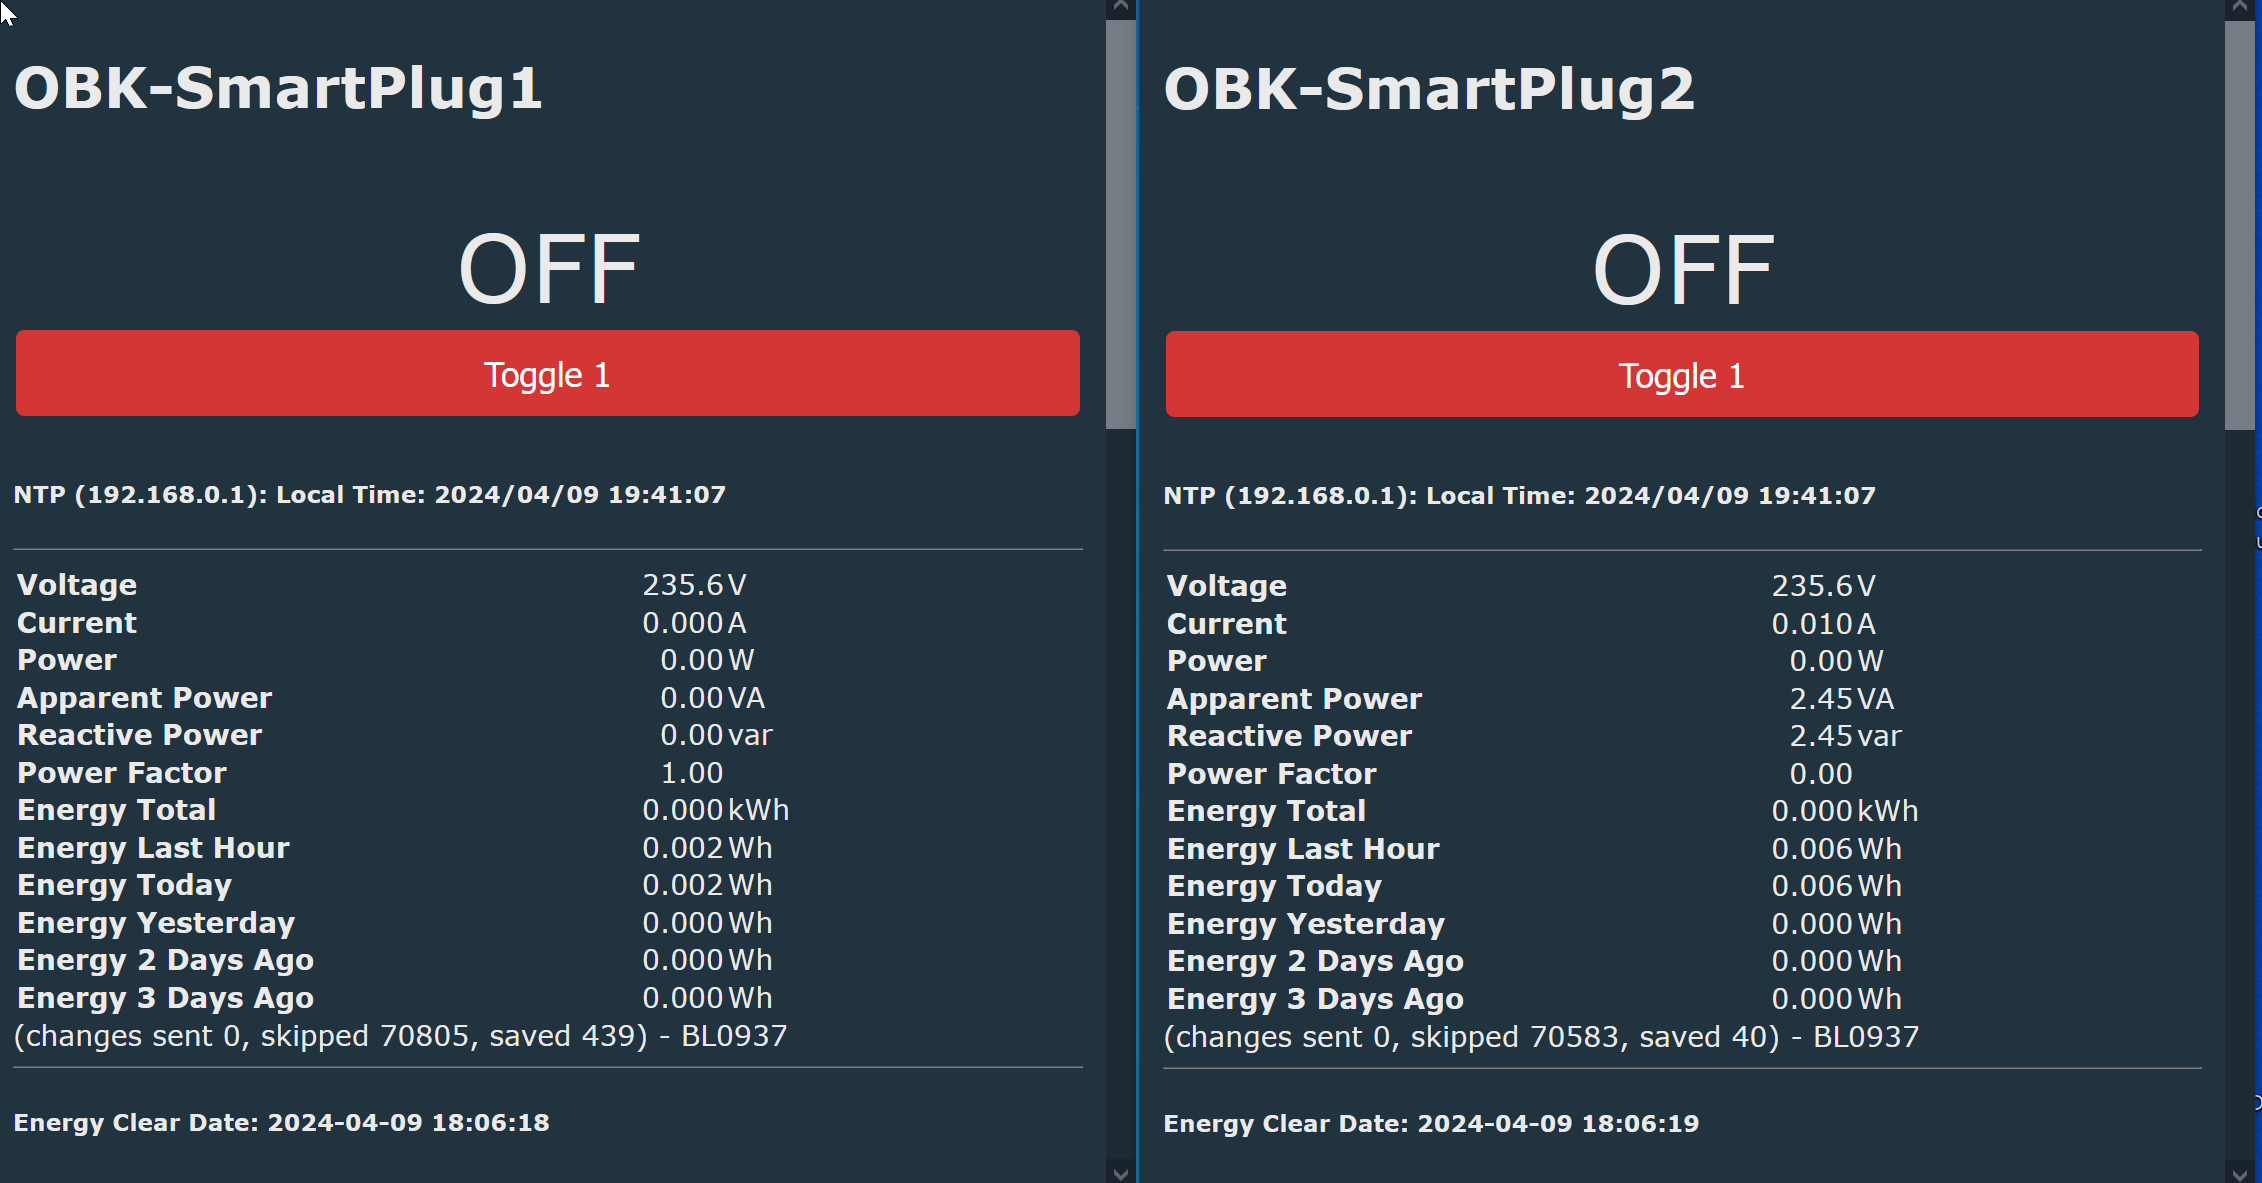Click the OFF status text on SmartPlug2
The width and height of the screenshot is (2262, 1183).
click(1683, 269)
